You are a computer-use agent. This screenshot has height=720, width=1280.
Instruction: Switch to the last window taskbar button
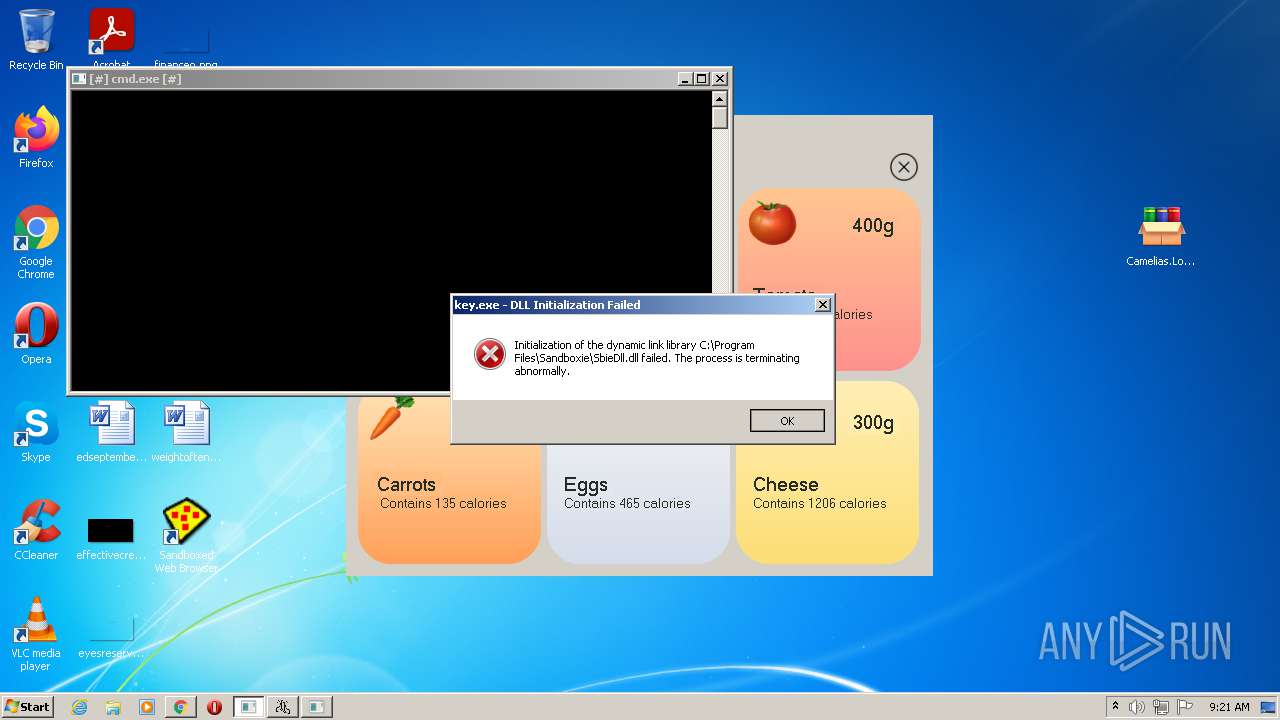316,707
